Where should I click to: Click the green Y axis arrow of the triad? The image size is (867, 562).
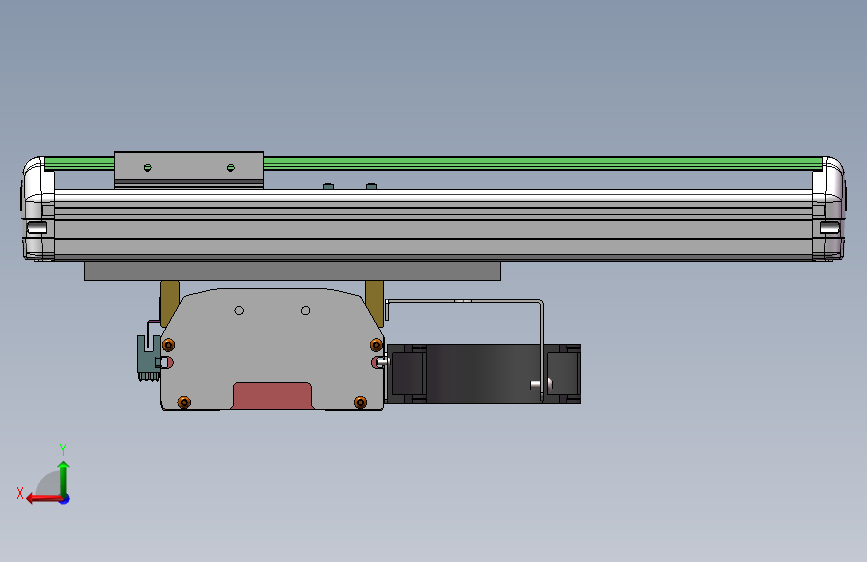tap(64, 478)
